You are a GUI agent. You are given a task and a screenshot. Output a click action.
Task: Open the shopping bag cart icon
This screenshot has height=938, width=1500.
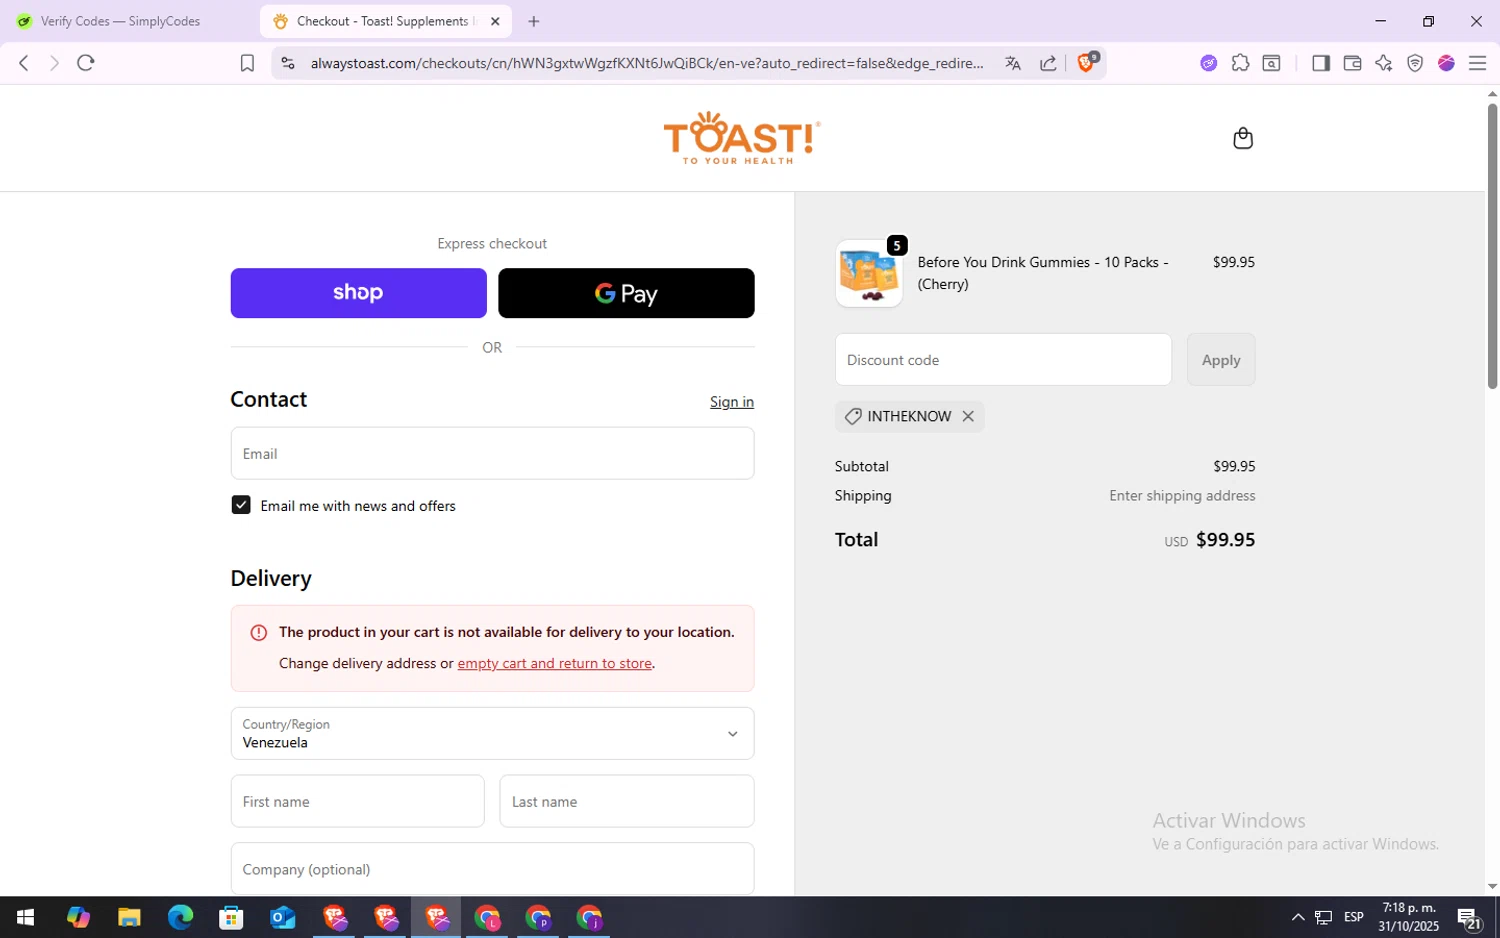1243,138
